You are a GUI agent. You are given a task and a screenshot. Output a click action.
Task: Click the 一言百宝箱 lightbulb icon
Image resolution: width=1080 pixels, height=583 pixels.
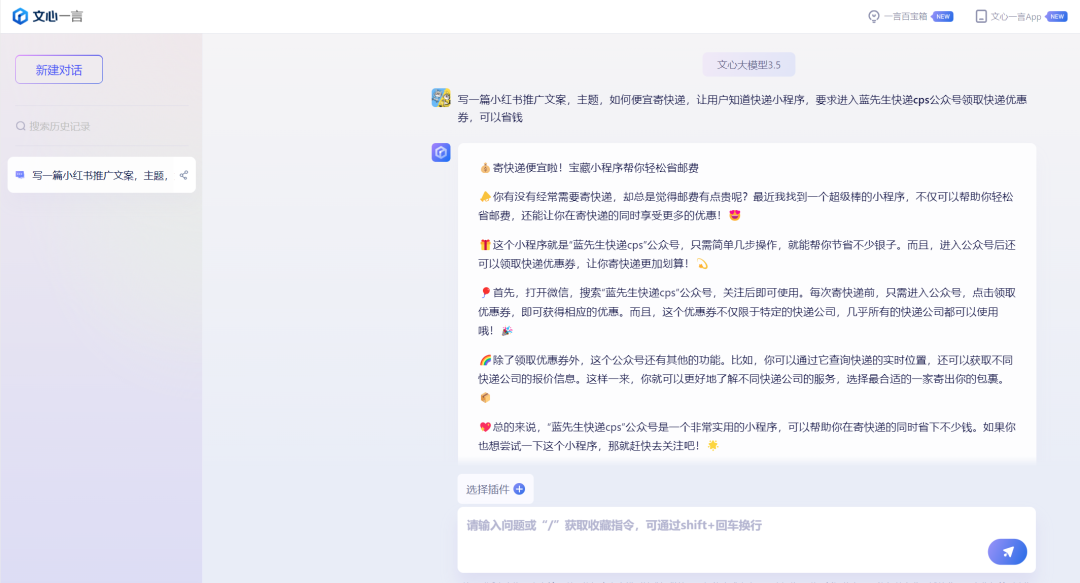pyautogui.click(x=873, y=17)
